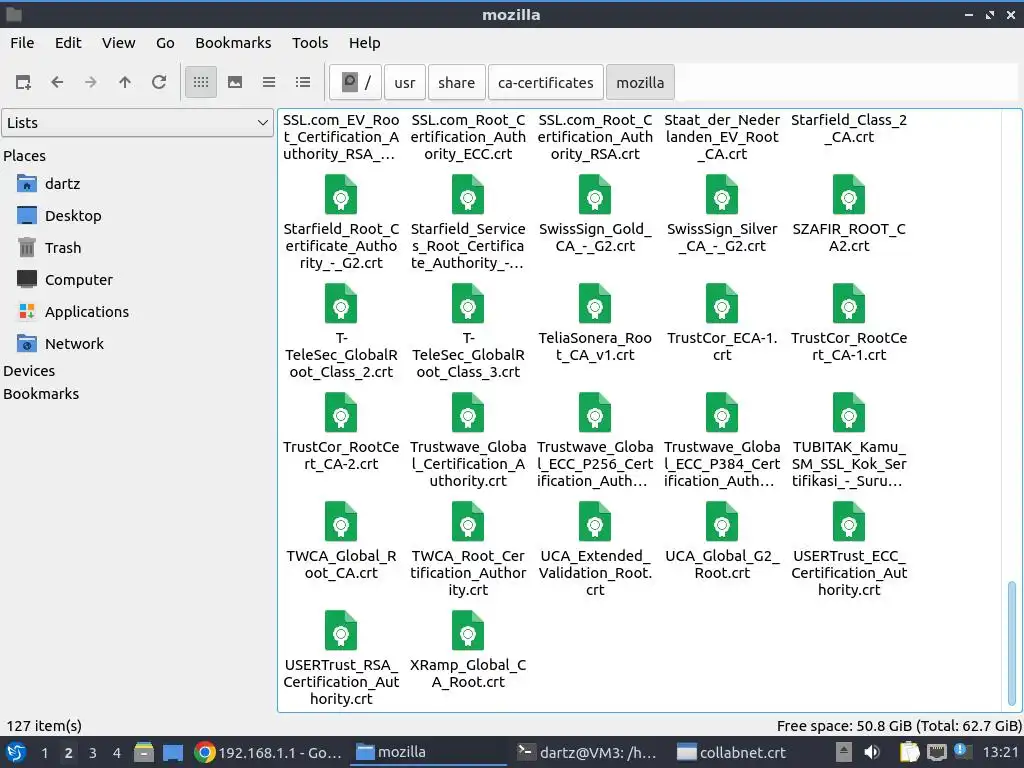Open the Help menu

tap(364, 42)
